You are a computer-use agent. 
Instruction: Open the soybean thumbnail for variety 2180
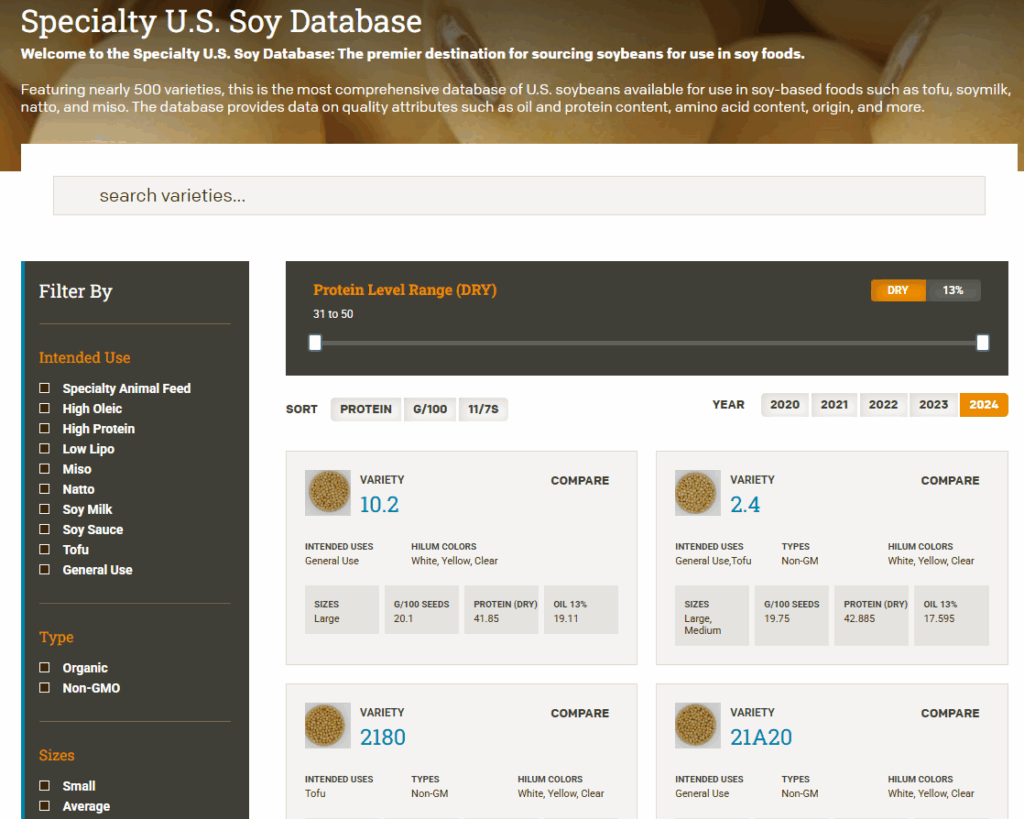click(x=327, y=726)
